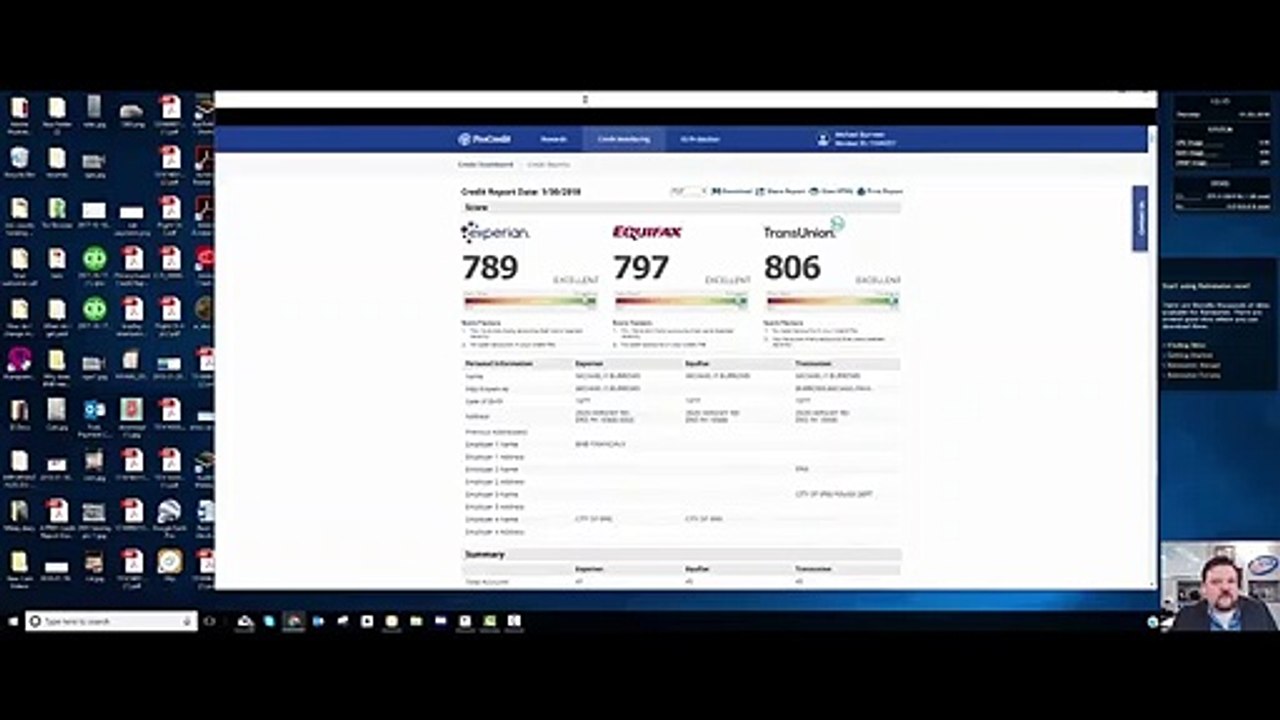
Task: Open the Rewards tab
Action: point(553,139)
